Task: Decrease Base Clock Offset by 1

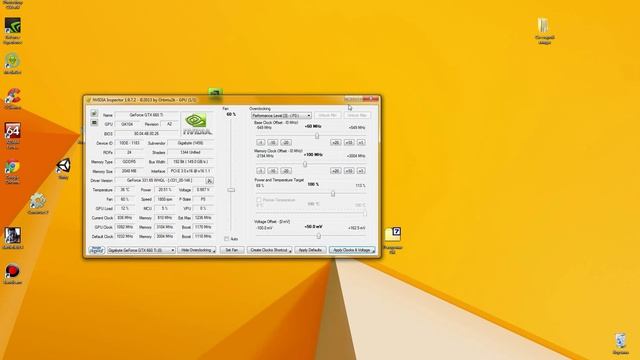Action: tap(261, 142)
